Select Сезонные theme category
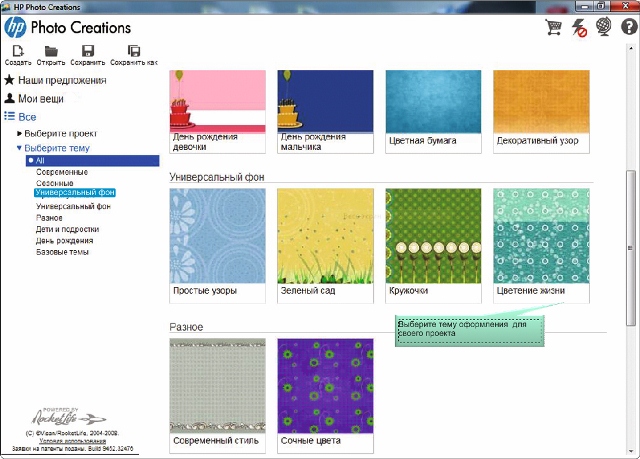 pyautogui.click(x=55, y=183)
